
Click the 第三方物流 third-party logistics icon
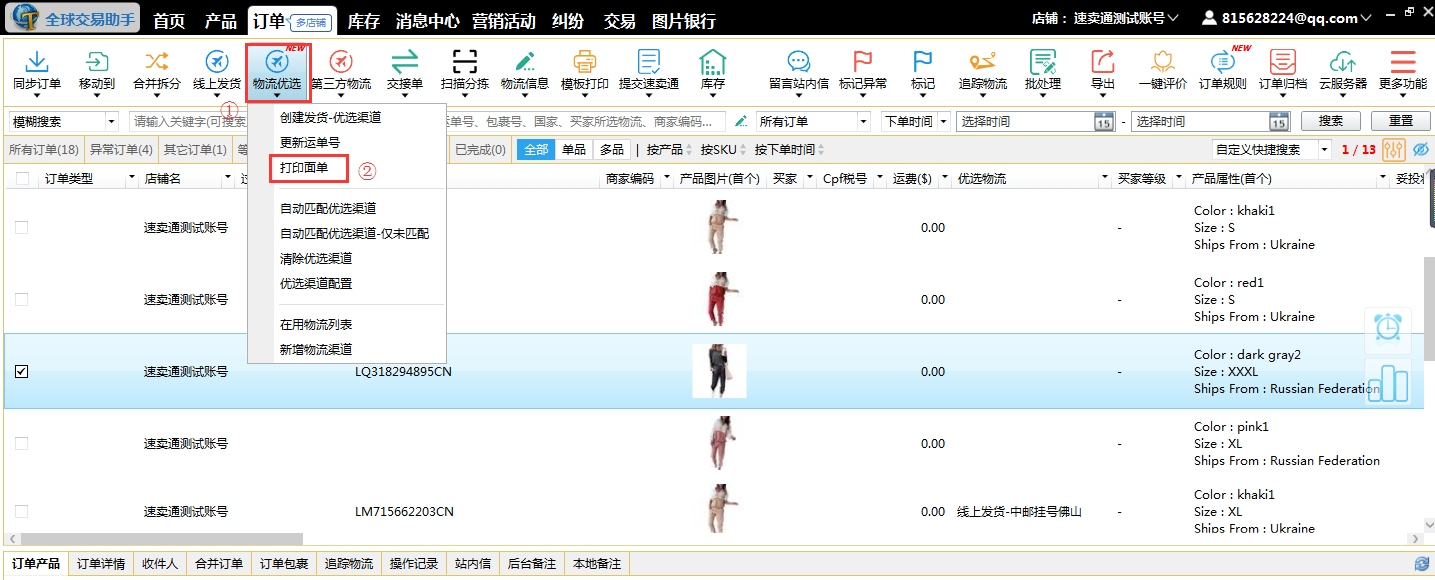tap(341, 61)
